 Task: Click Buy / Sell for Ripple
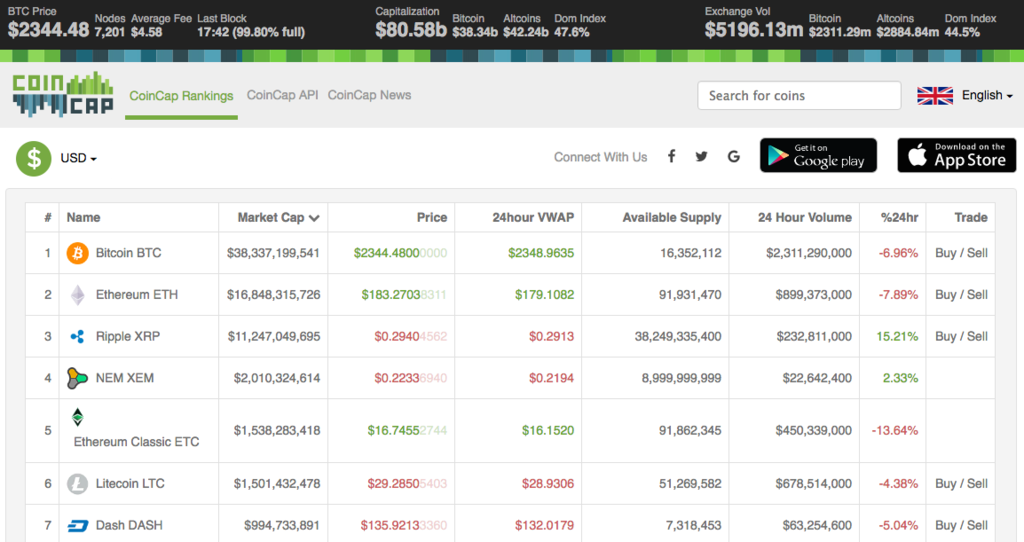961,336
